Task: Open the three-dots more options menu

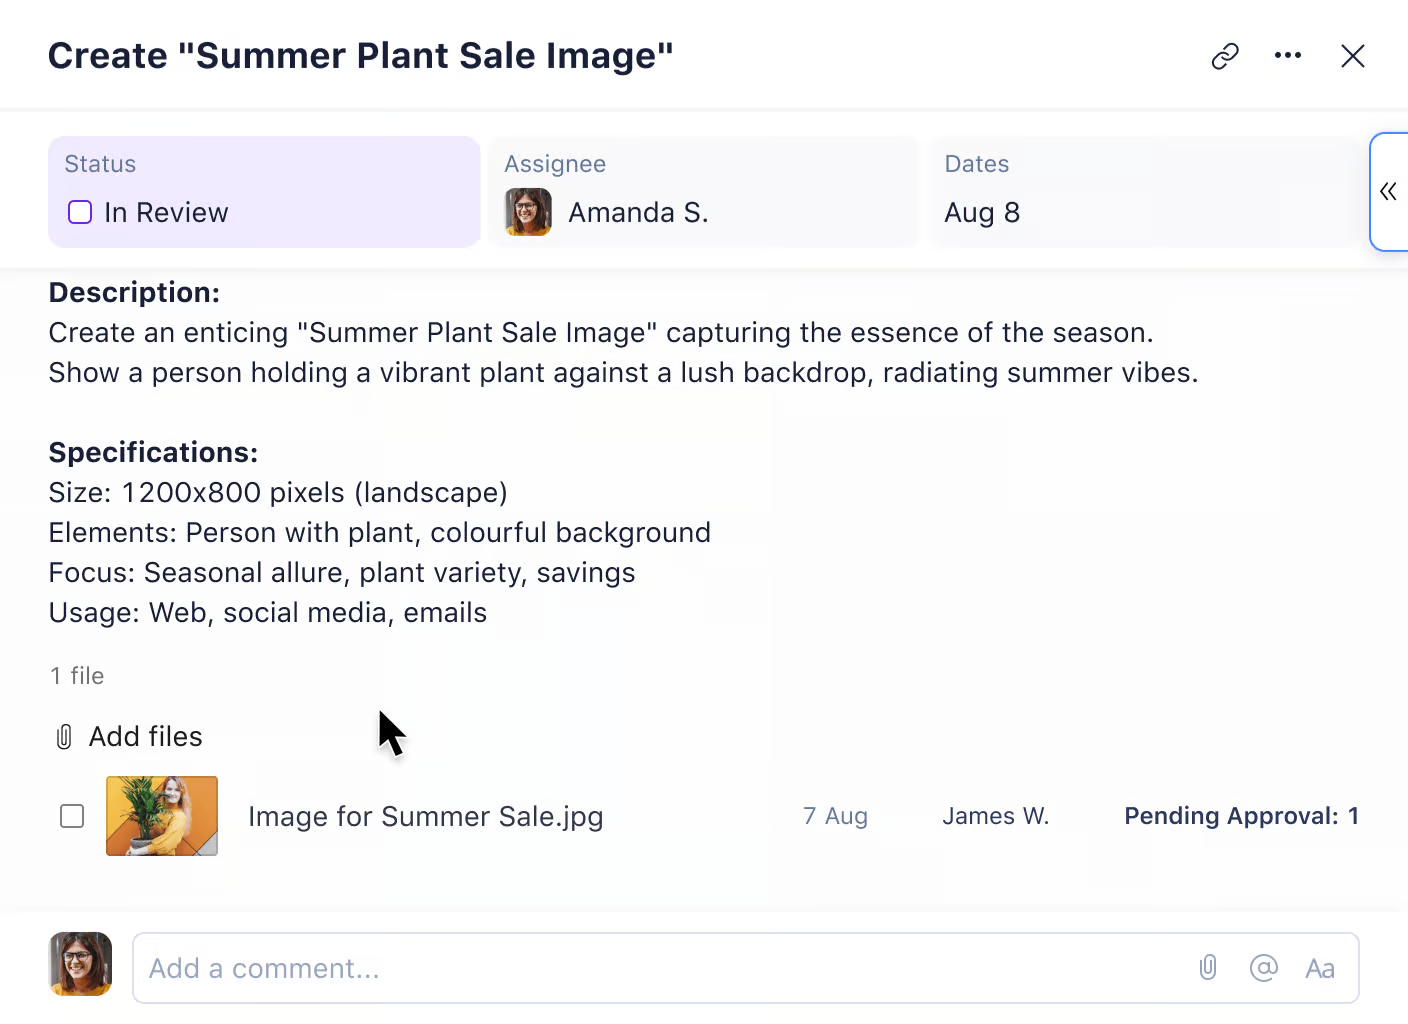Action: pyautogui.click(x=1288, y=56)
